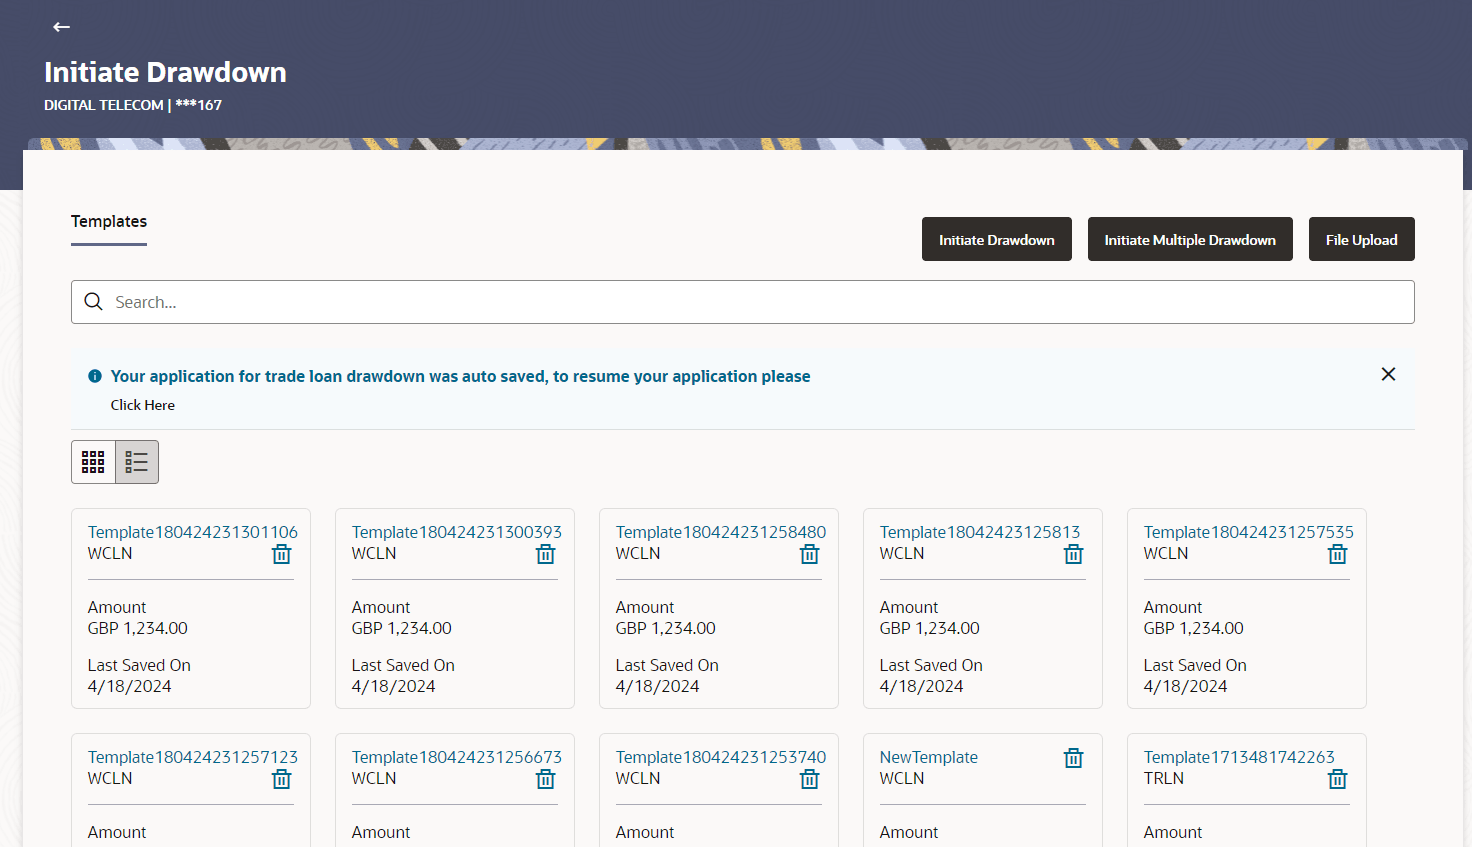Open Template180424231257535
Viewport: 1472px width, 847px height.
point(1249,532)
